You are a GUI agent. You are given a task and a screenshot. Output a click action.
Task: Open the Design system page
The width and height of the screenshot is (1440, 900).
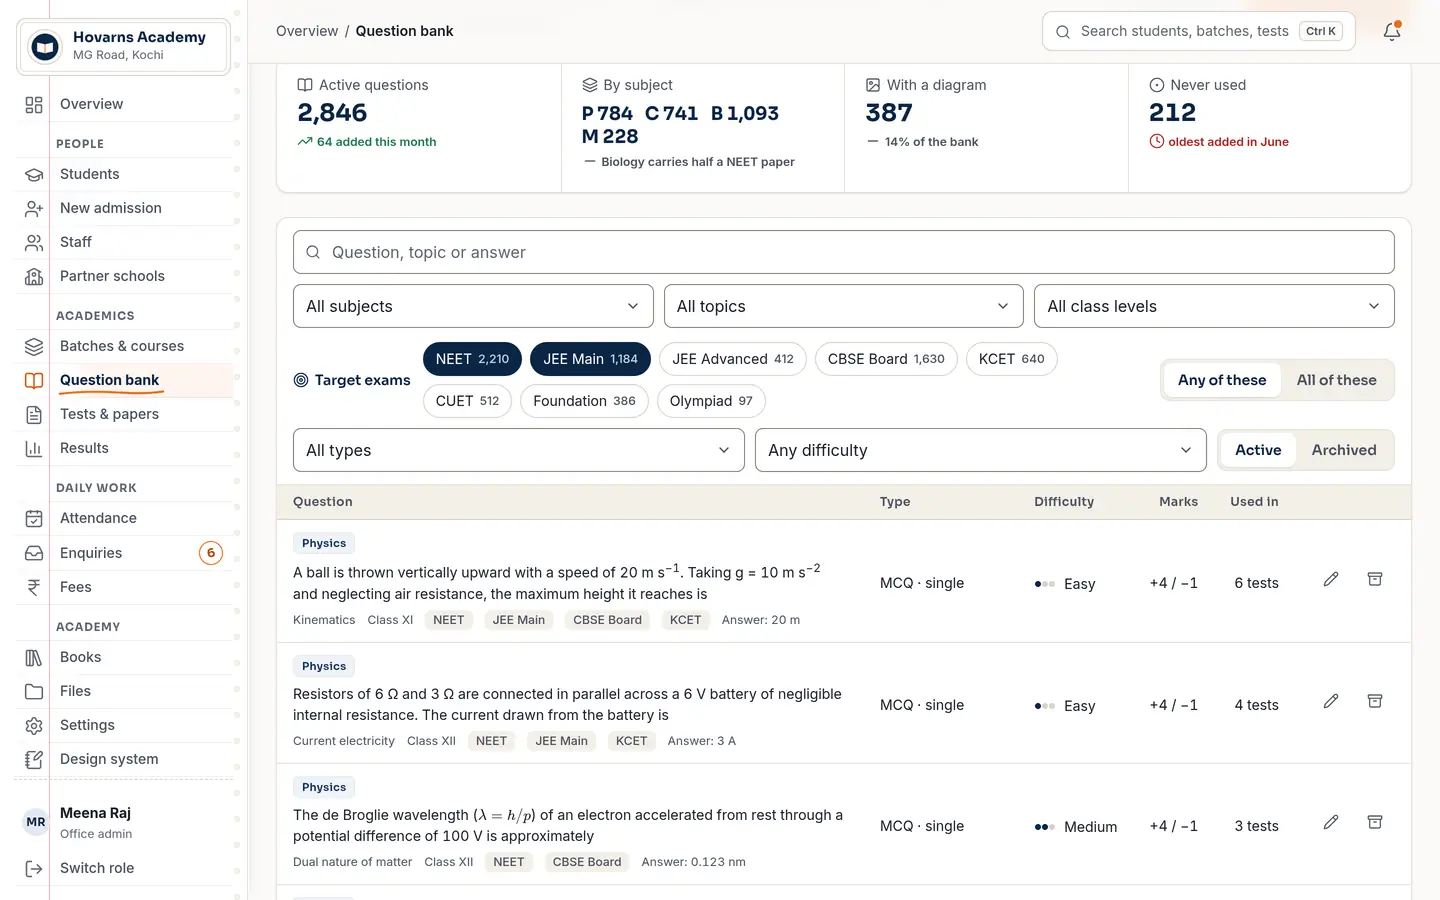pyautogui.click(x=124, y=759)
